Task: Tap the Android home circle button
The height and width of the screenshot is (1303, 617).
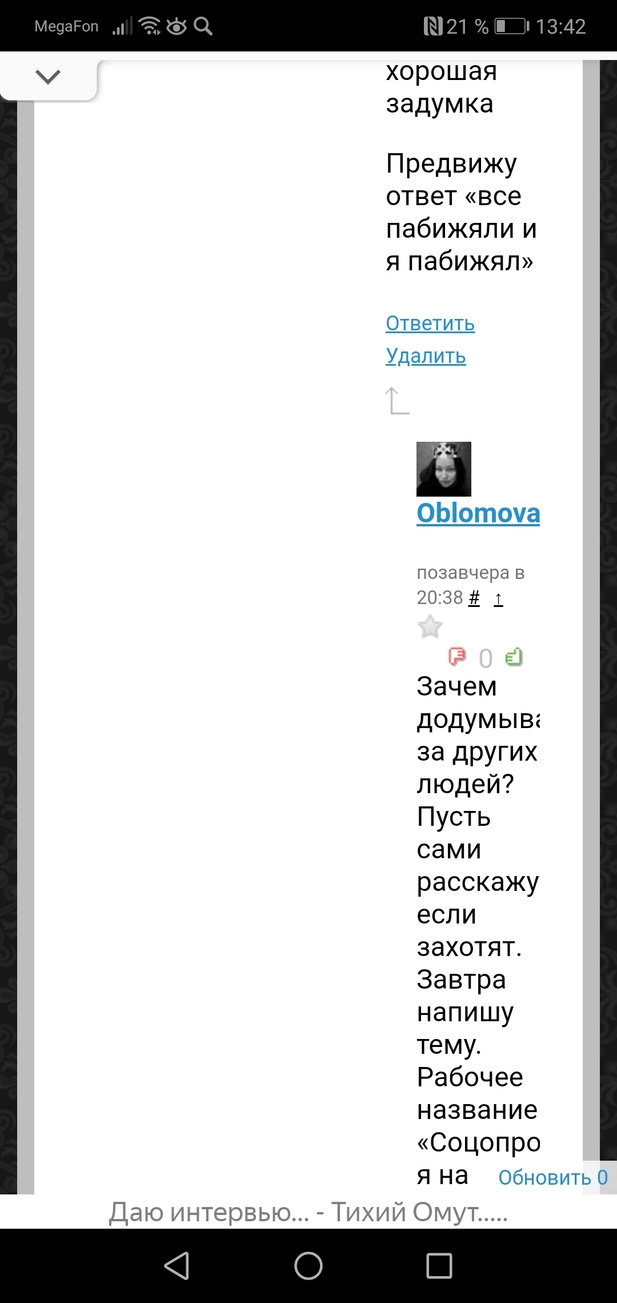Action: click(308, 1265)
